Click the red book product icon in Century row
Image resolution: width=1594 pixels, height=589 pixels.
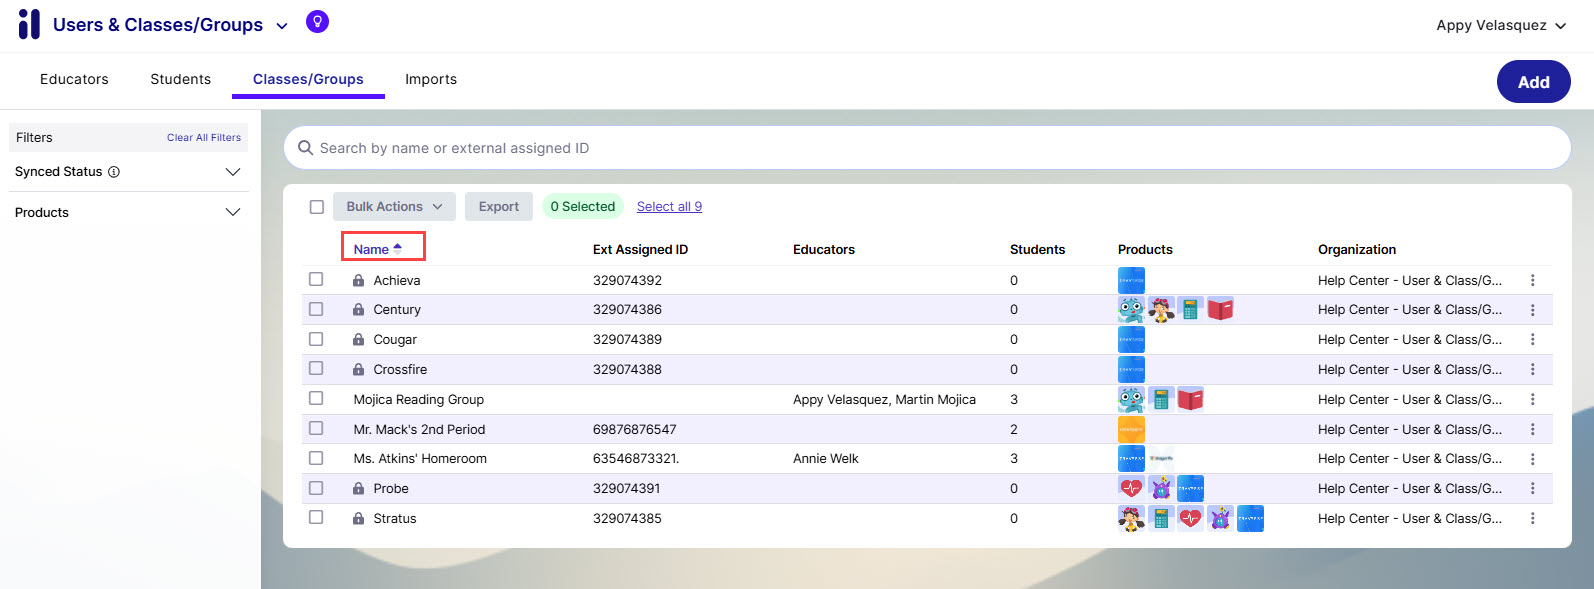[x=1220, y=310]
